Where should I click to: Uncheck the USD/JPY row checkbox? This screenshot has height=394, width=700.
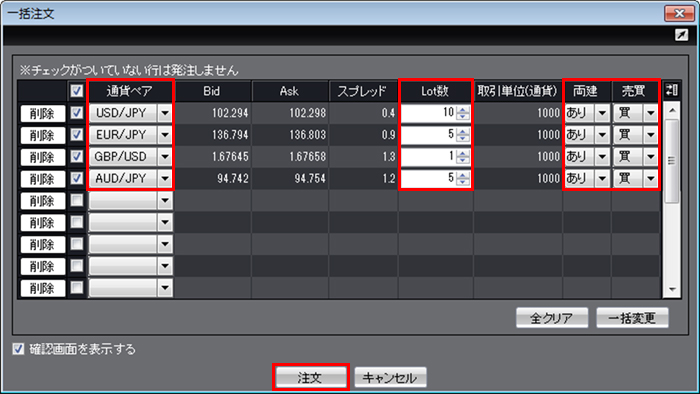coord(77,113)
